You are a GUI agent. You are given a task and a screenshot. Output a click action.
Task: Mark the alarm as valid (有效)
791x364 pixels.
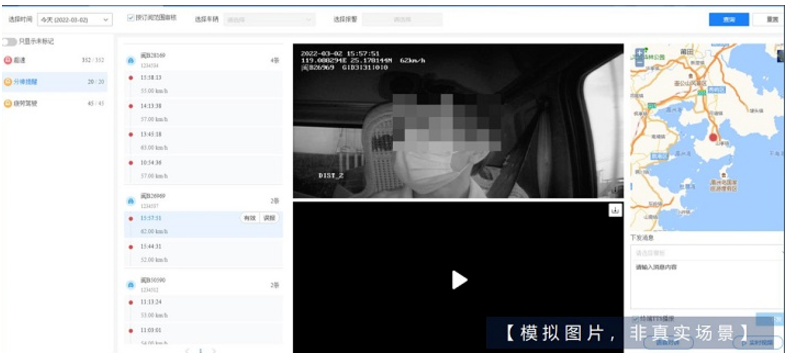point(250,218)
